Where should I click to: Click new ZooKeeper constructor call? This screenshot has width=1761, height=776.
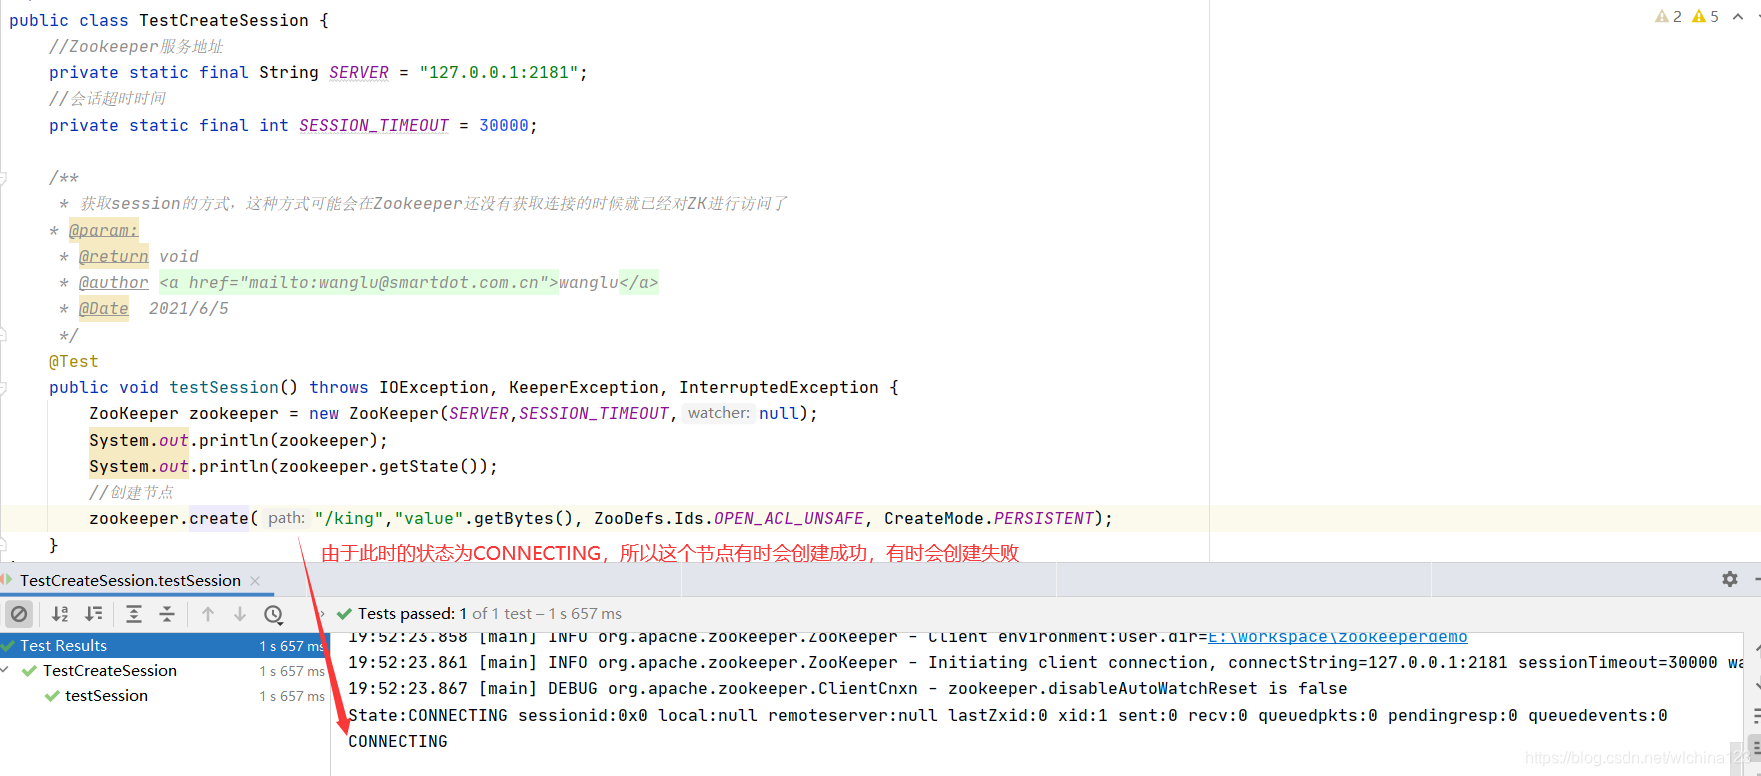coord(563,413)
